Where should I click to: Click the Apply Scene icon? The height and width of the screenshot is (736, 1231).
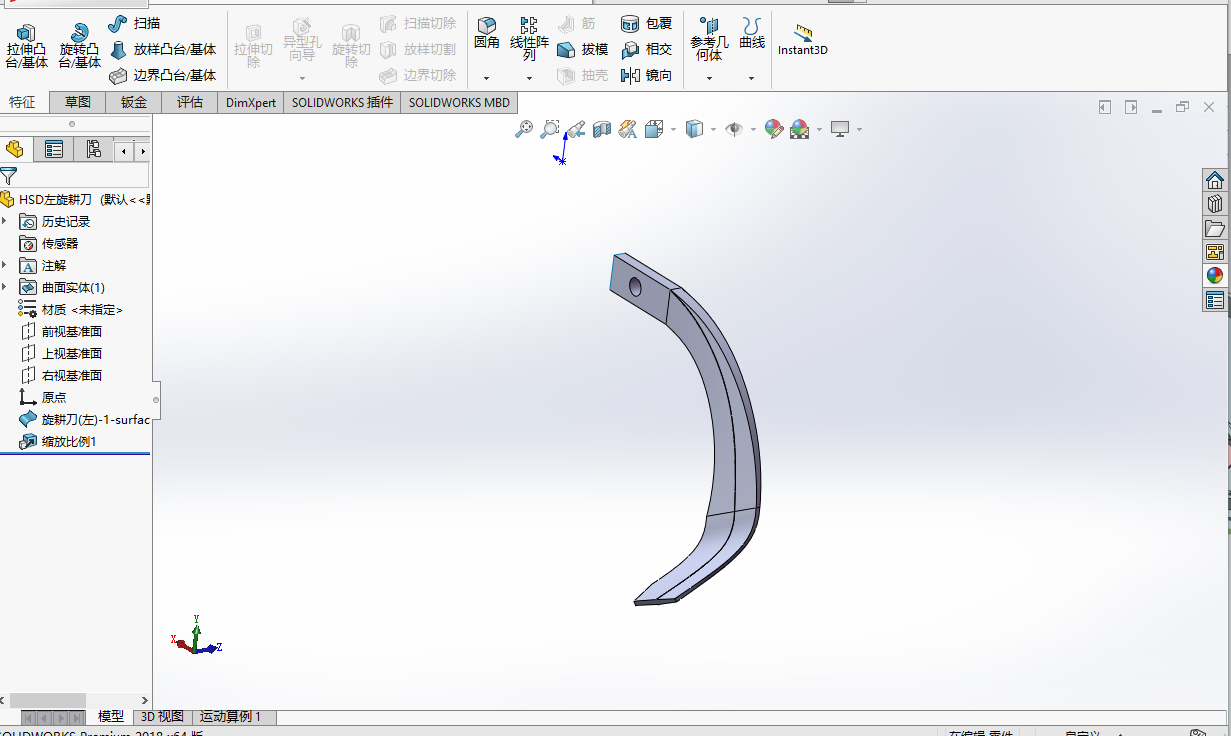coord(799,129)
